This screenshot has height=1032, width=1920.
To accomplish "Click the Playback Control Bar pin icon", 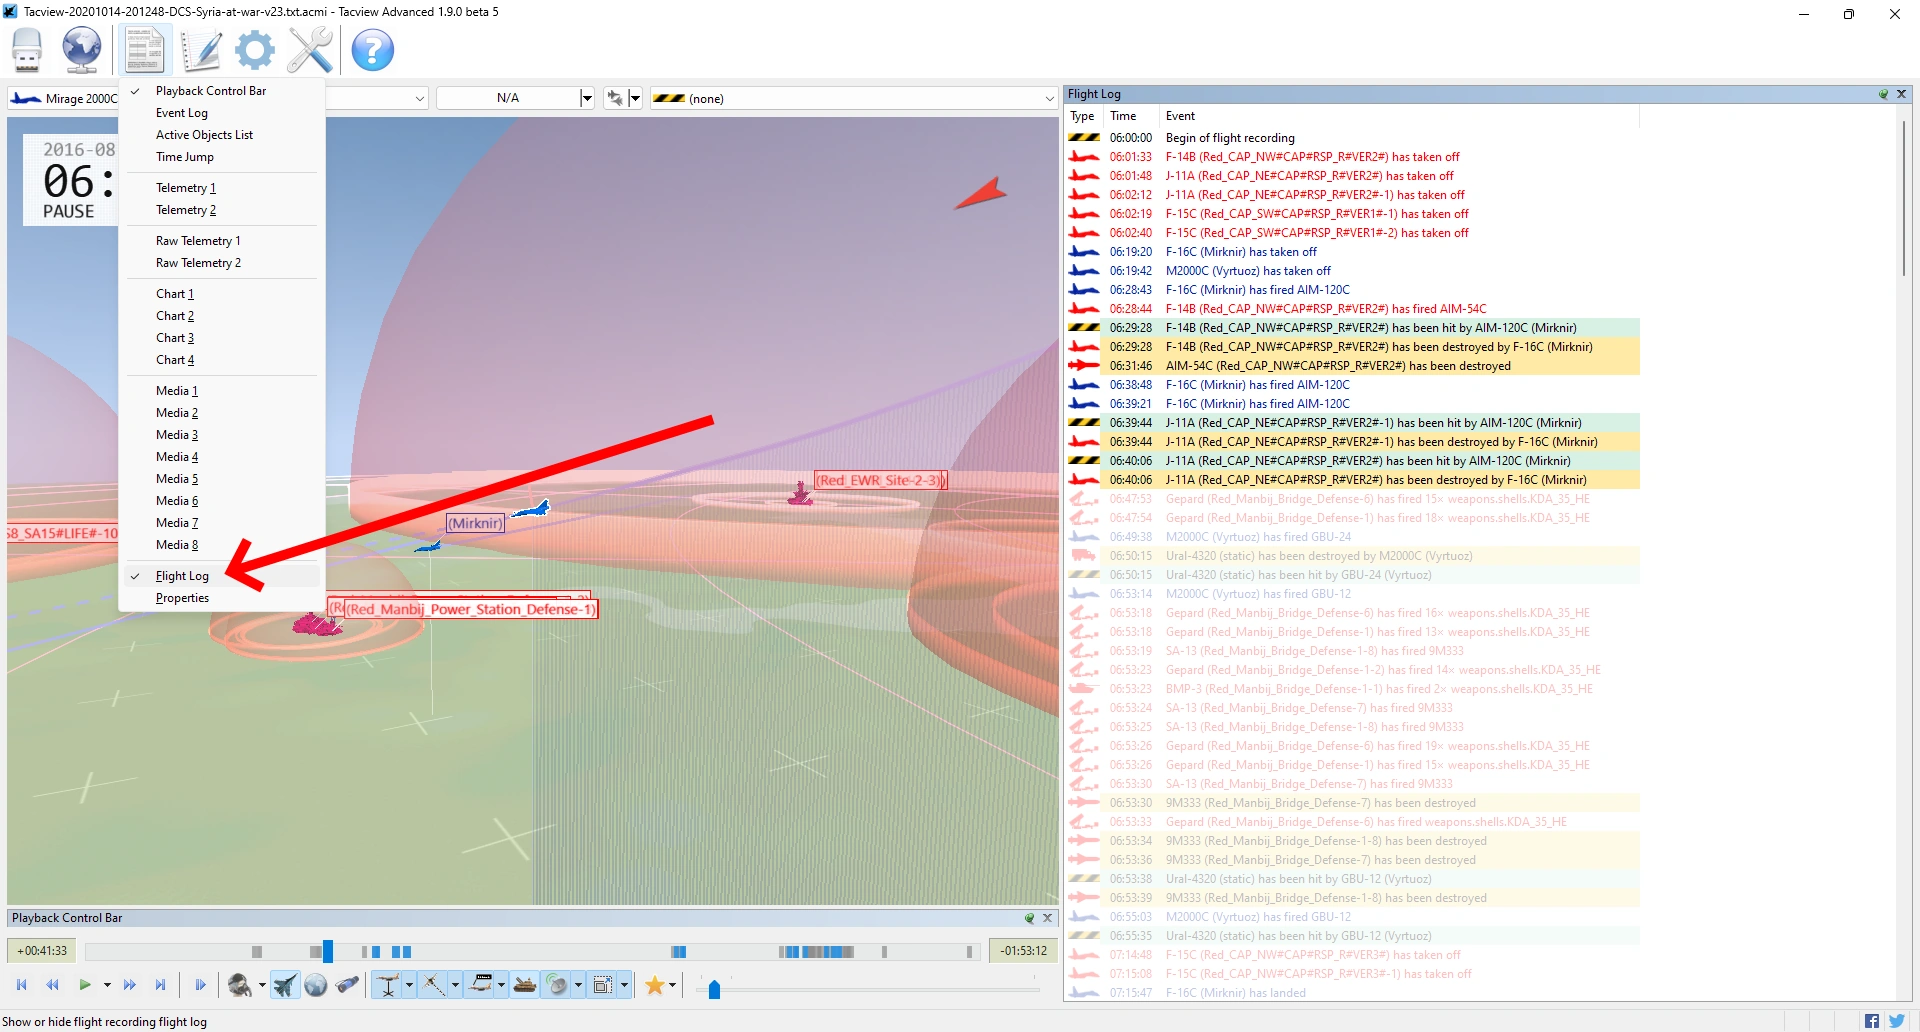I will 1029,918.
